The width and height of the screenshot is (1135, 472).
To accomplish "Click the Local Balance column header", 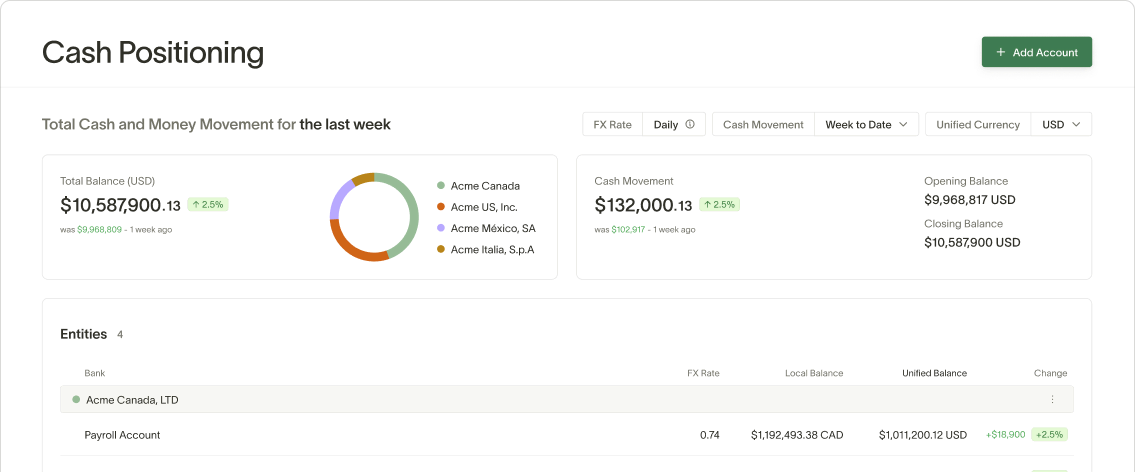I will click(814, 374).
